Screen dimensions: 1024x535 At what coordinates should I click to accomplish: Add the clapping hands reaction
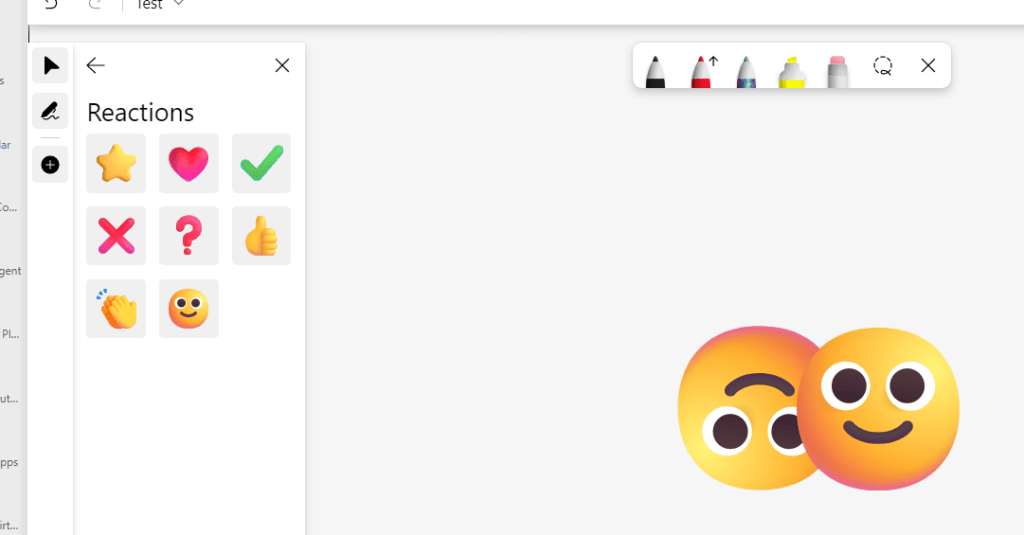click(116, 308)
